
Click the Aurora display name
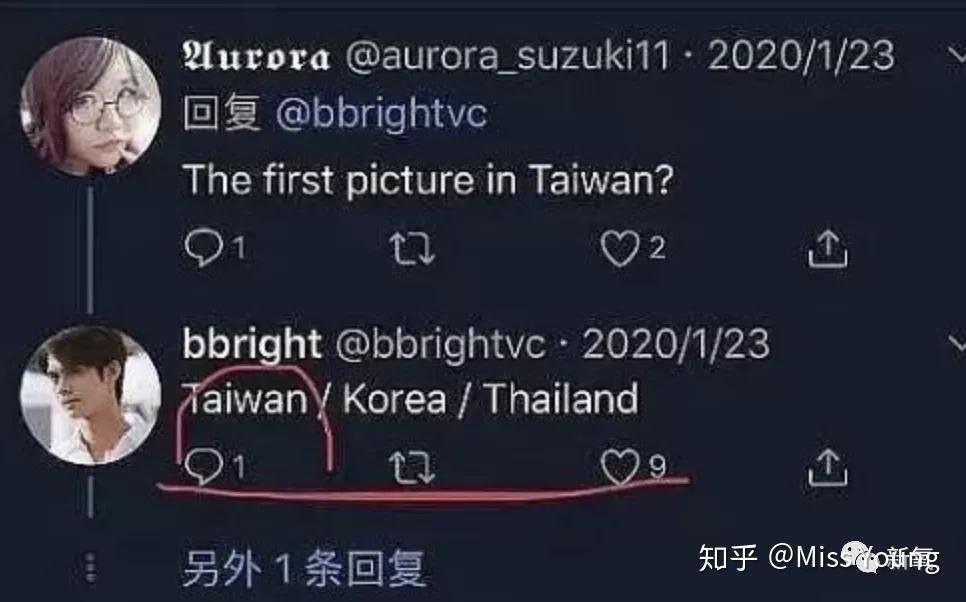256,57
